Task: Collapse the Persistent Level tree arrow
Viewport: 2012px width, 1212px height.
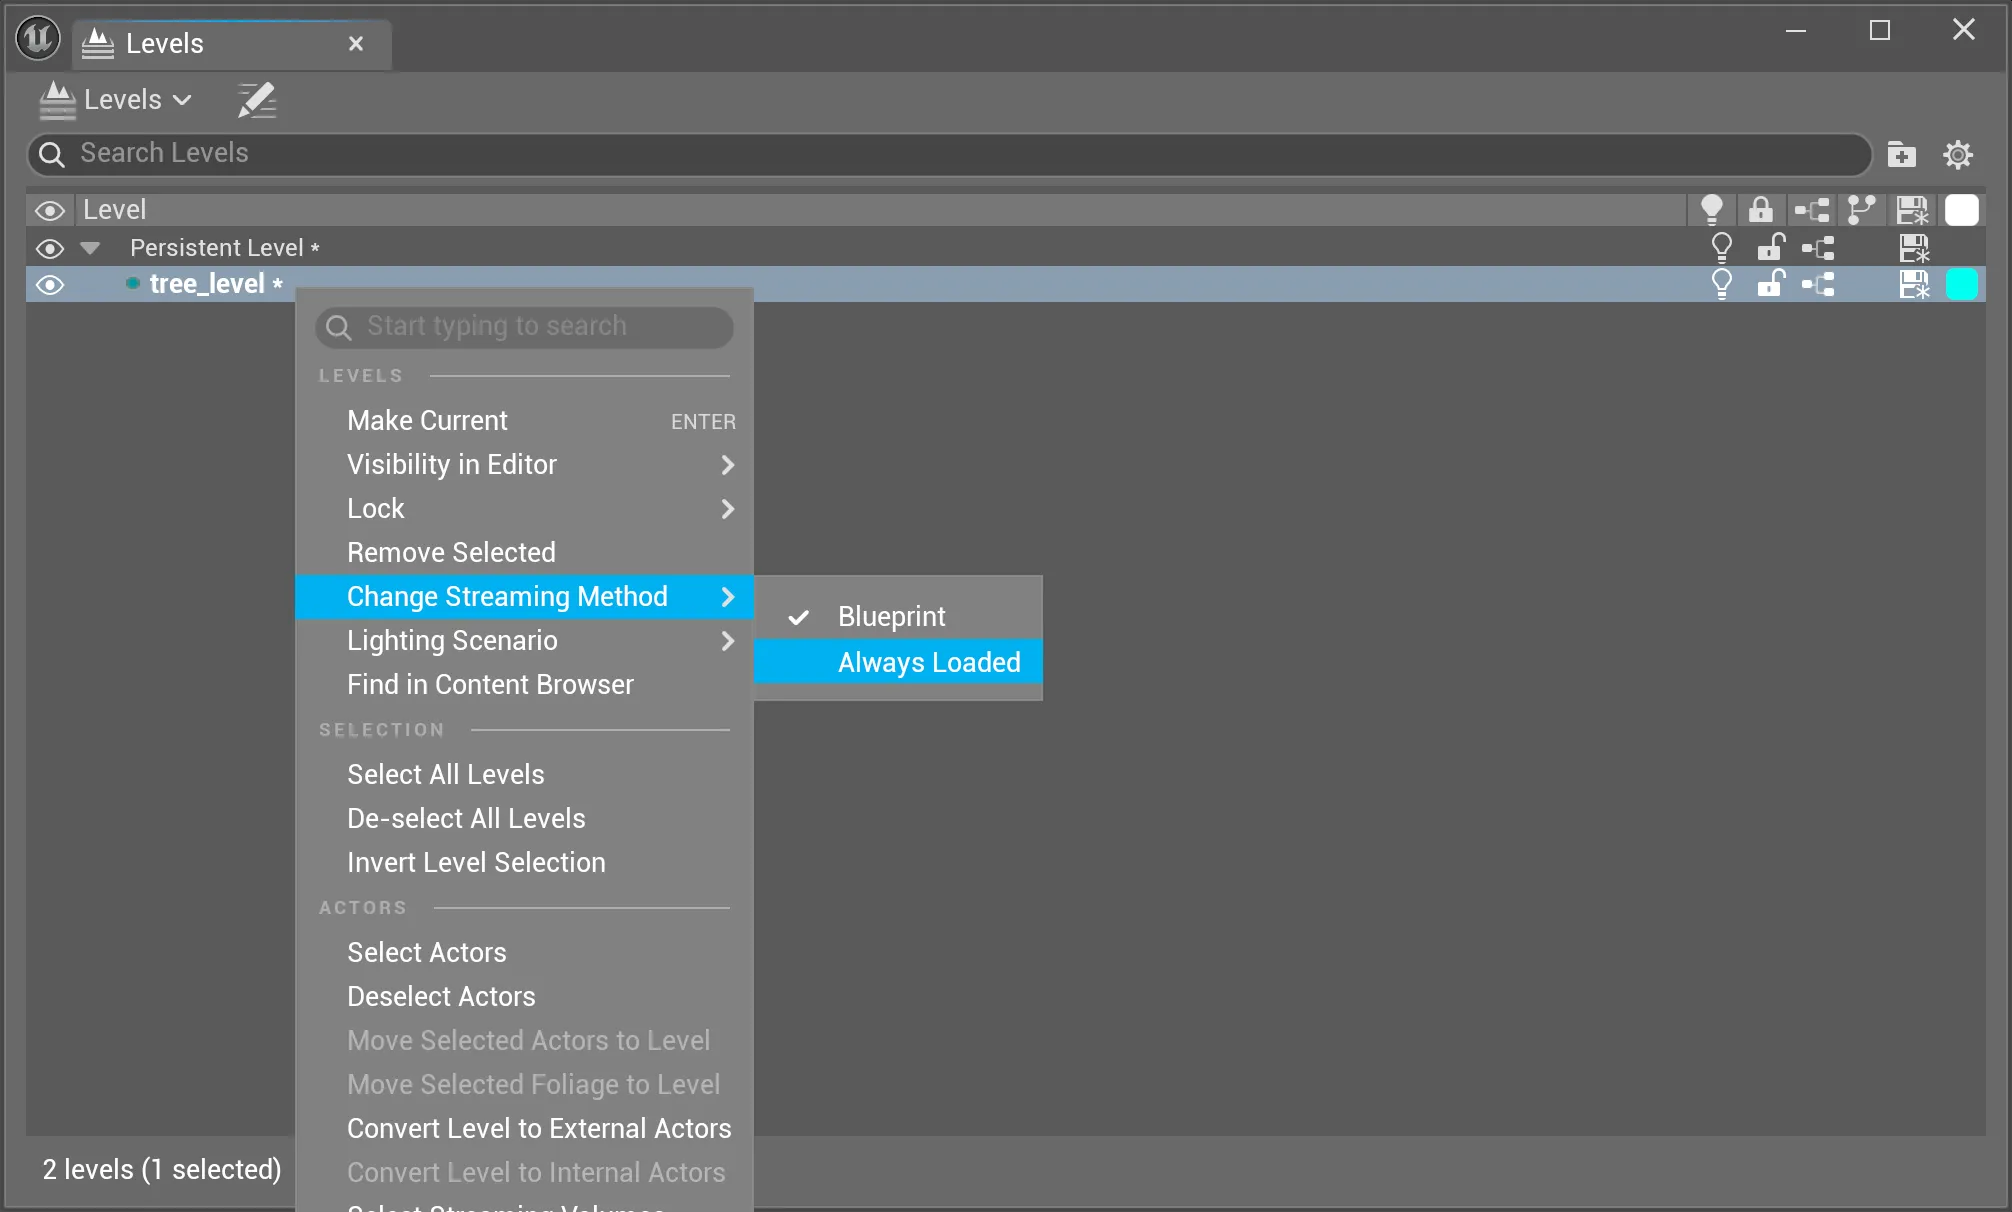Action: point(90,248)
